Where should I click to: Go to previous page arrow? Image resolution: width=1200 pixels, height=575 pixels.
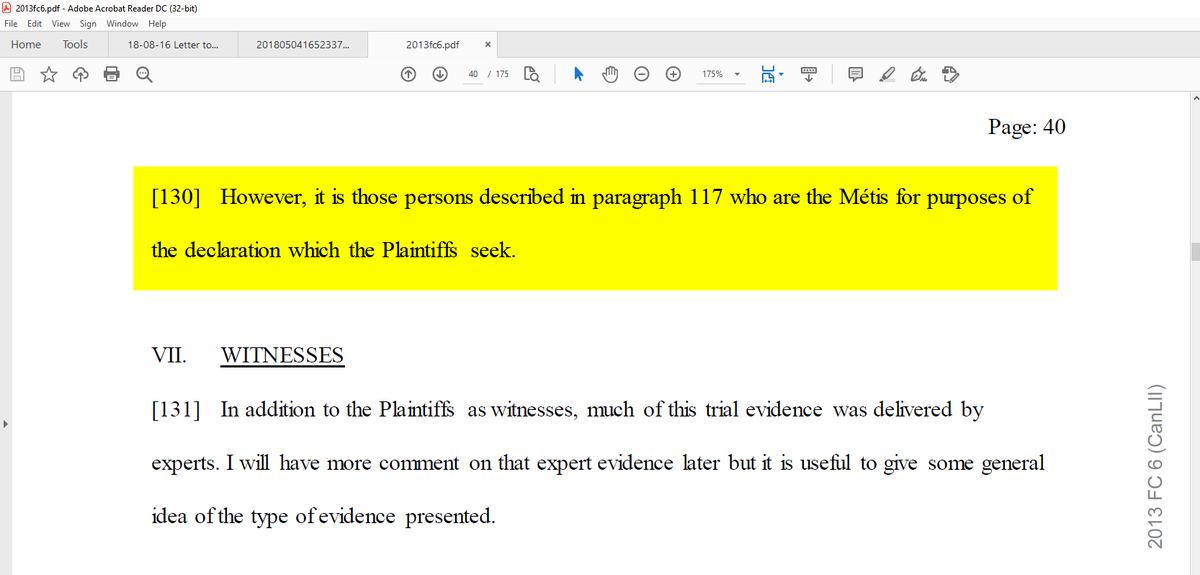[408, 74]
